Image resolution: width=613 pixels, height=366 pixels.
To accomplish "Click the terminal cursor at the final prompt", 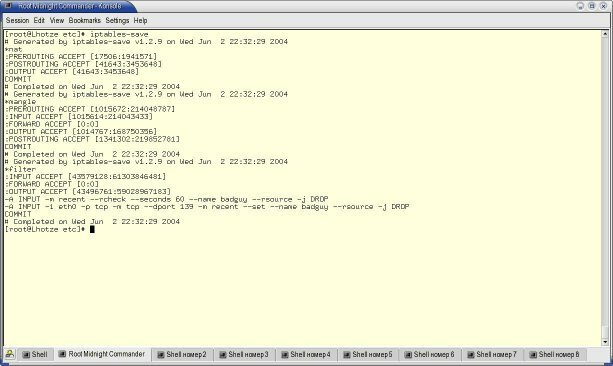I will pos(92,229).
